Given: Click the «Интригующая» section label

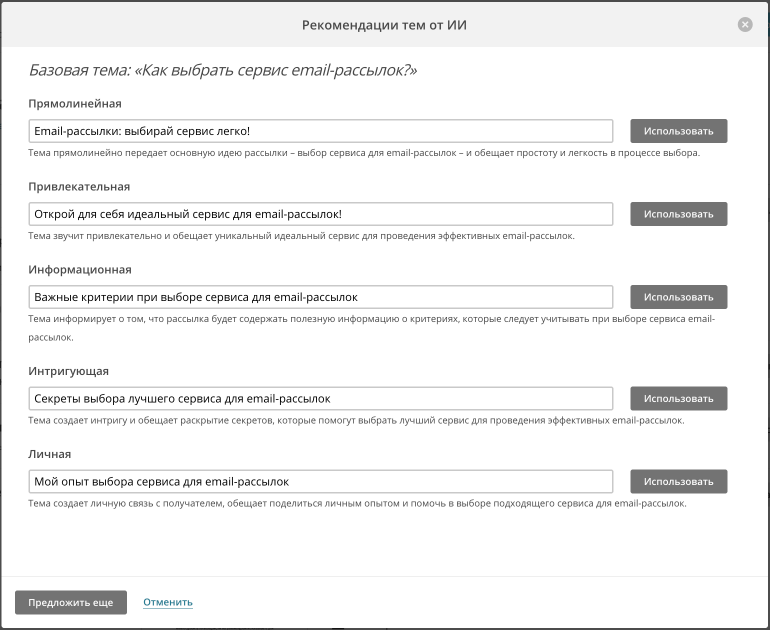Looking at the screenshot, I should [70, 371].
